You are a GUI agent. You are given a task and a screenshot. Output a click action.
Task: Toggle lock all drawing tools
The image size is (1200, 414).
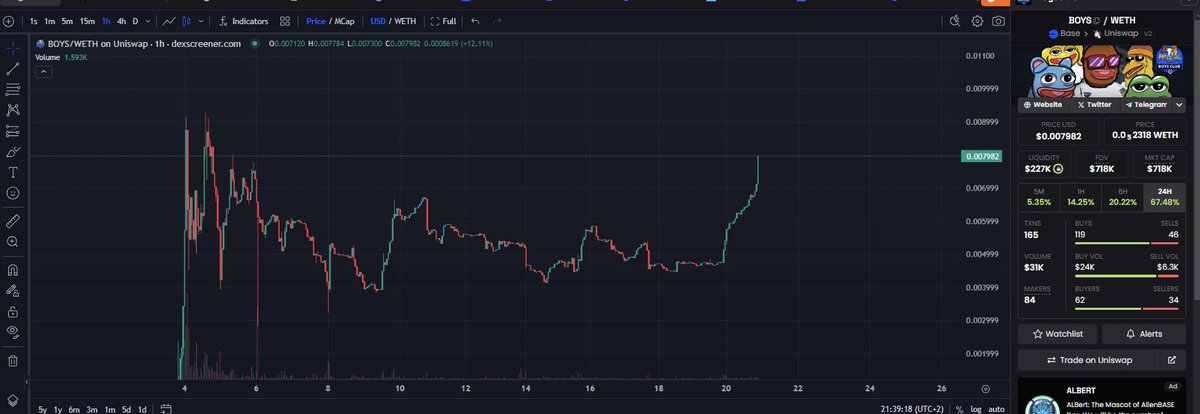click(13, 310)
